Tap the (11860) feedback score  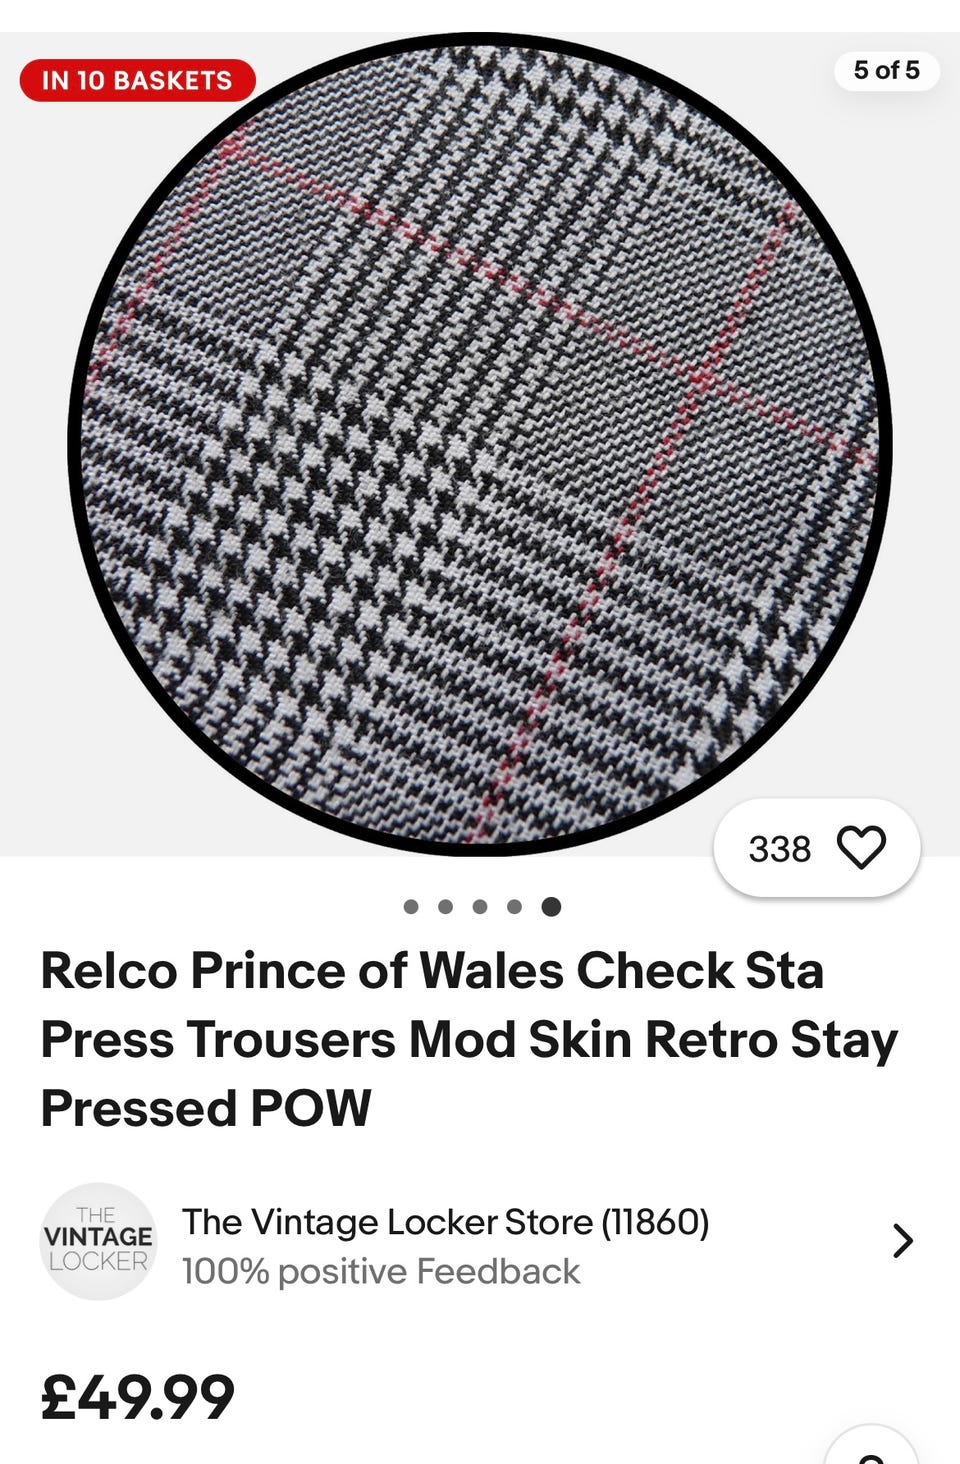pyautogui.click(x=655, y=1222)
